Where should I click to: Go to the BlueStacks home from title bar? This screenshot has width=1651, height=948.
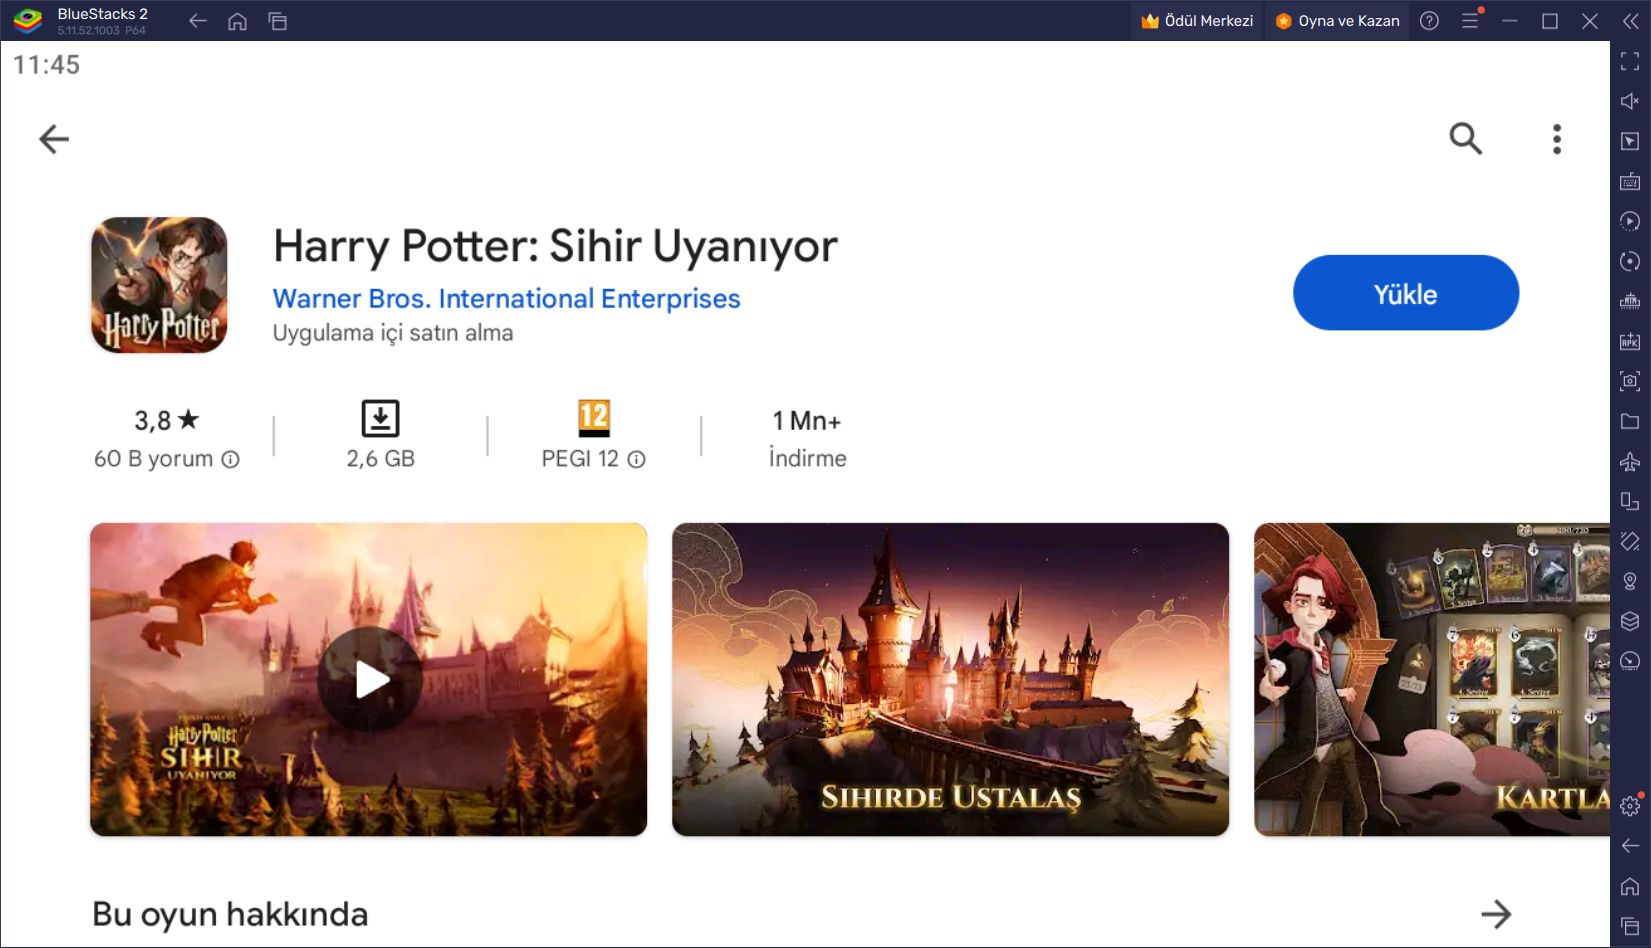pos(237,21)
